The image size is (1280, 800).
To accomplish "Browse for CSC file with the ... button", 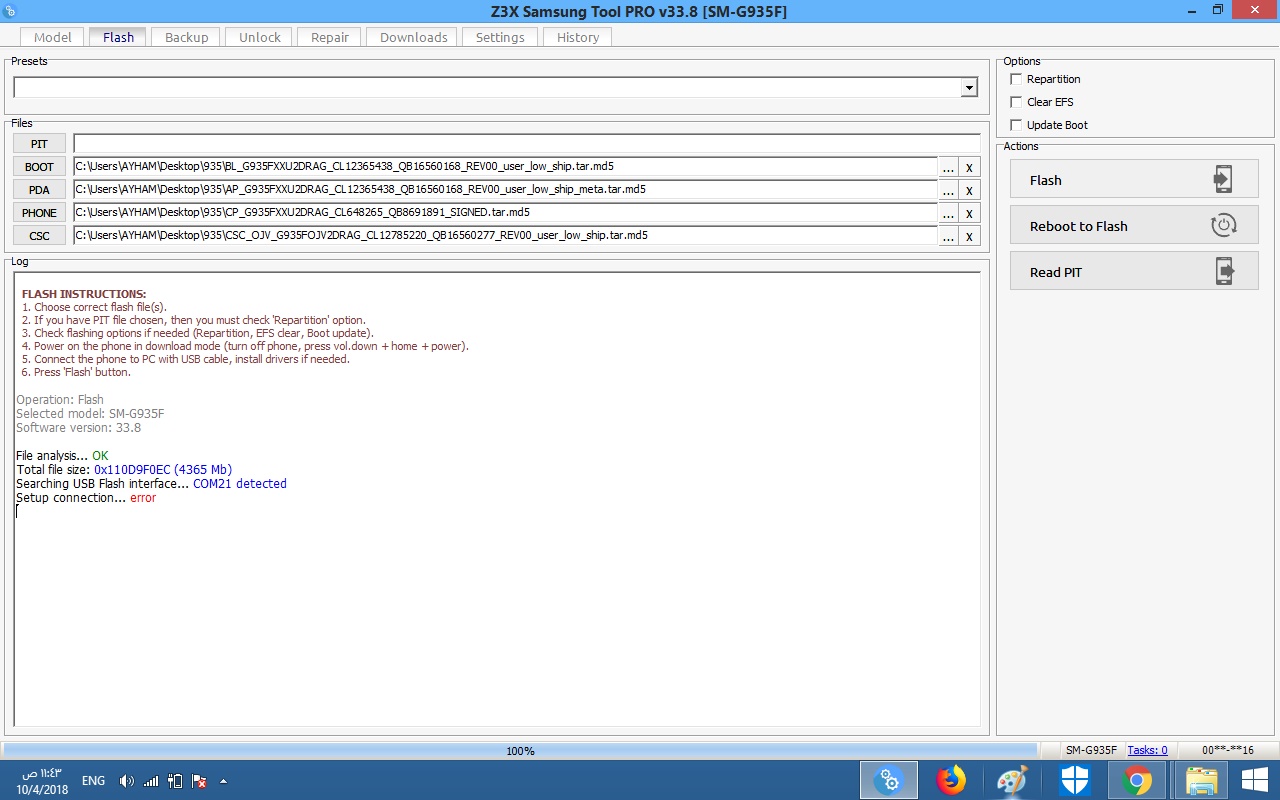I will 949,236.
